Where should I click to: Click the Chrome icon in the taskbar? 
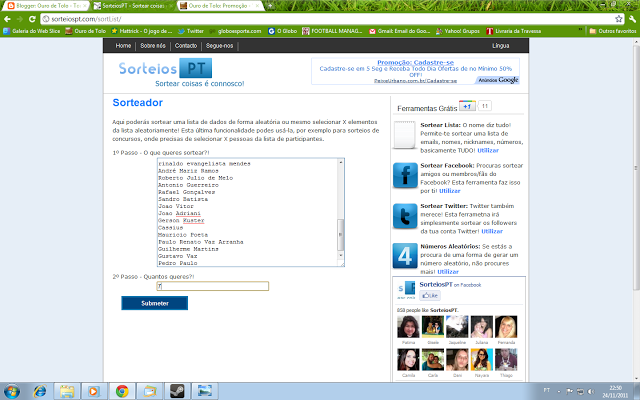[120, 390]
